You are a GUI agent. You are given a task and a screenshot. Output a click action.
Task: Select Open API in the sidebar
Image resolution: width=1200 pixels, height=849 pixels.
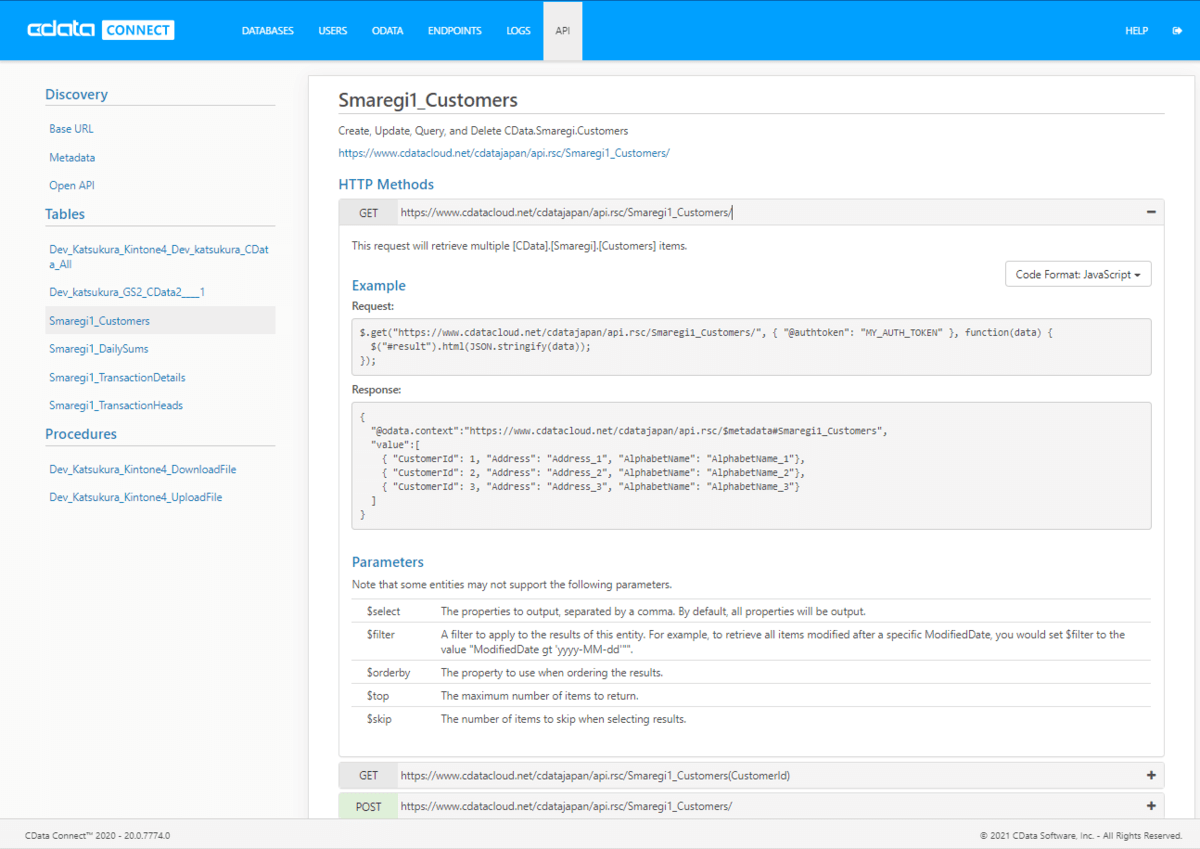[x=71, y=186]
